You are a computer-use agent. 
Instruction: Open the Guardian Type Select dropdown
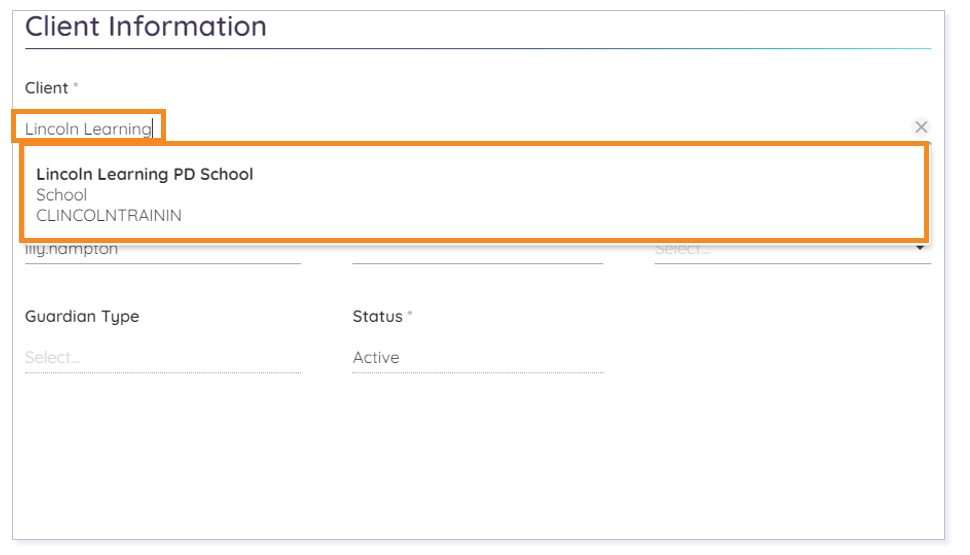[x=163, y=358]
